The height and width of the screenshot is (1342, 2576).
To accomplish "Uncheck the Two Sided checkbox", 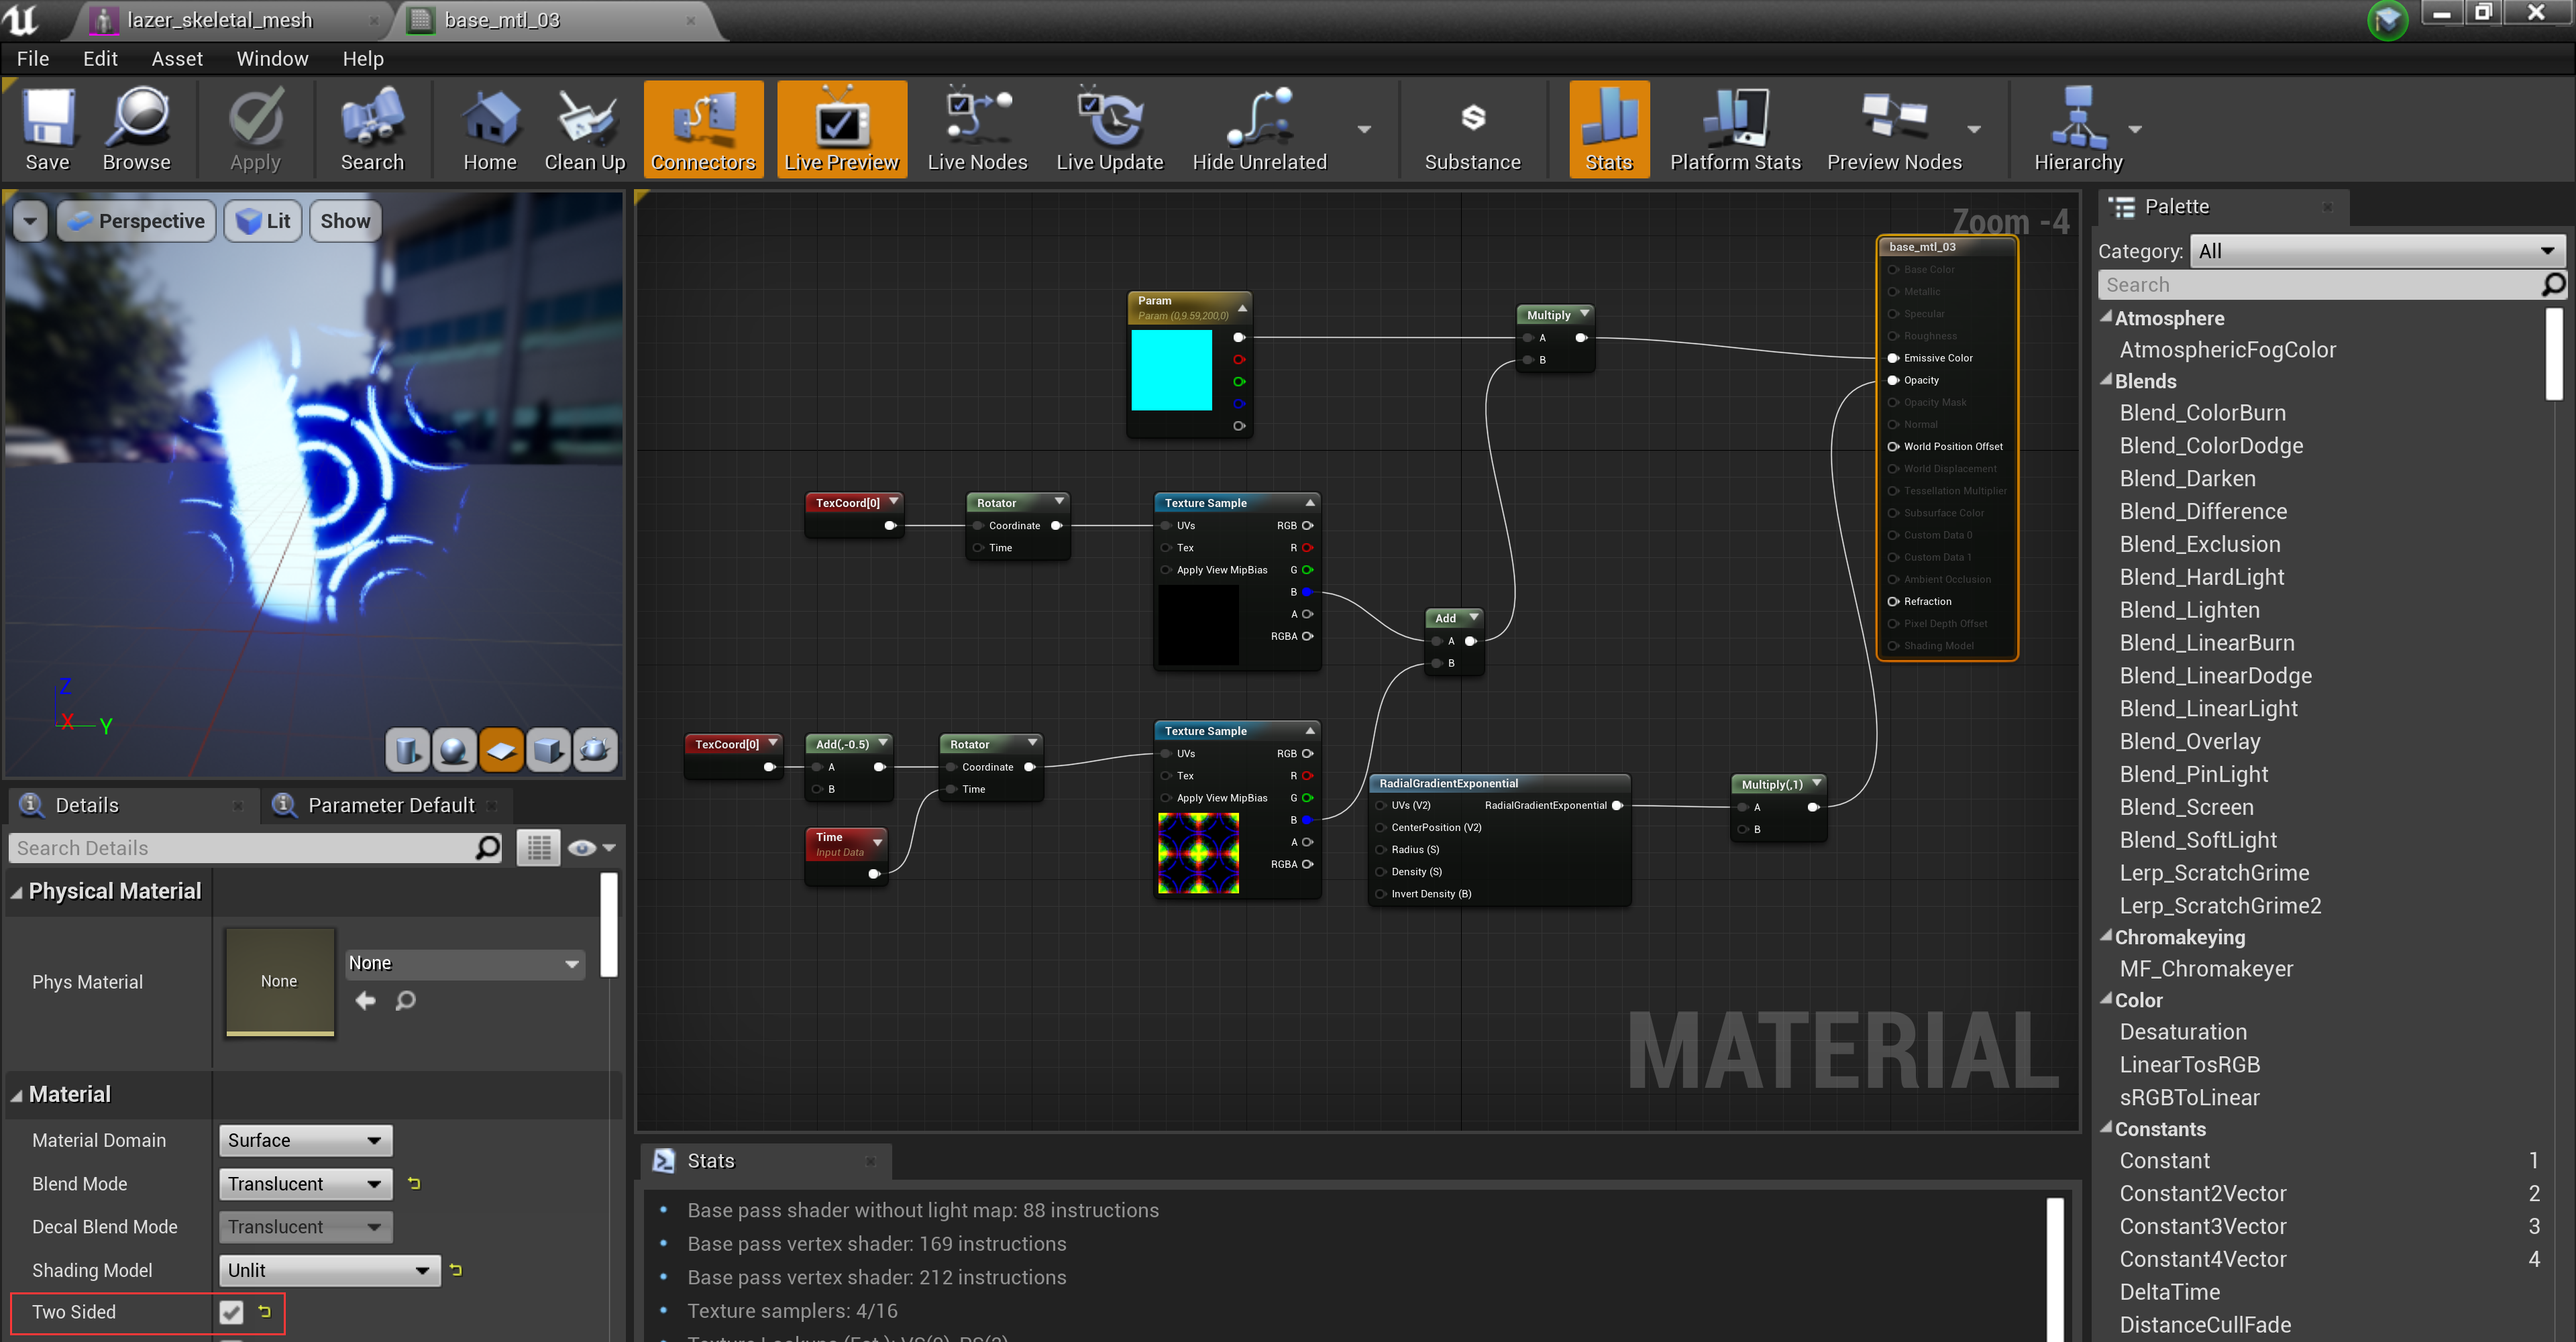I will point(231,1312).
